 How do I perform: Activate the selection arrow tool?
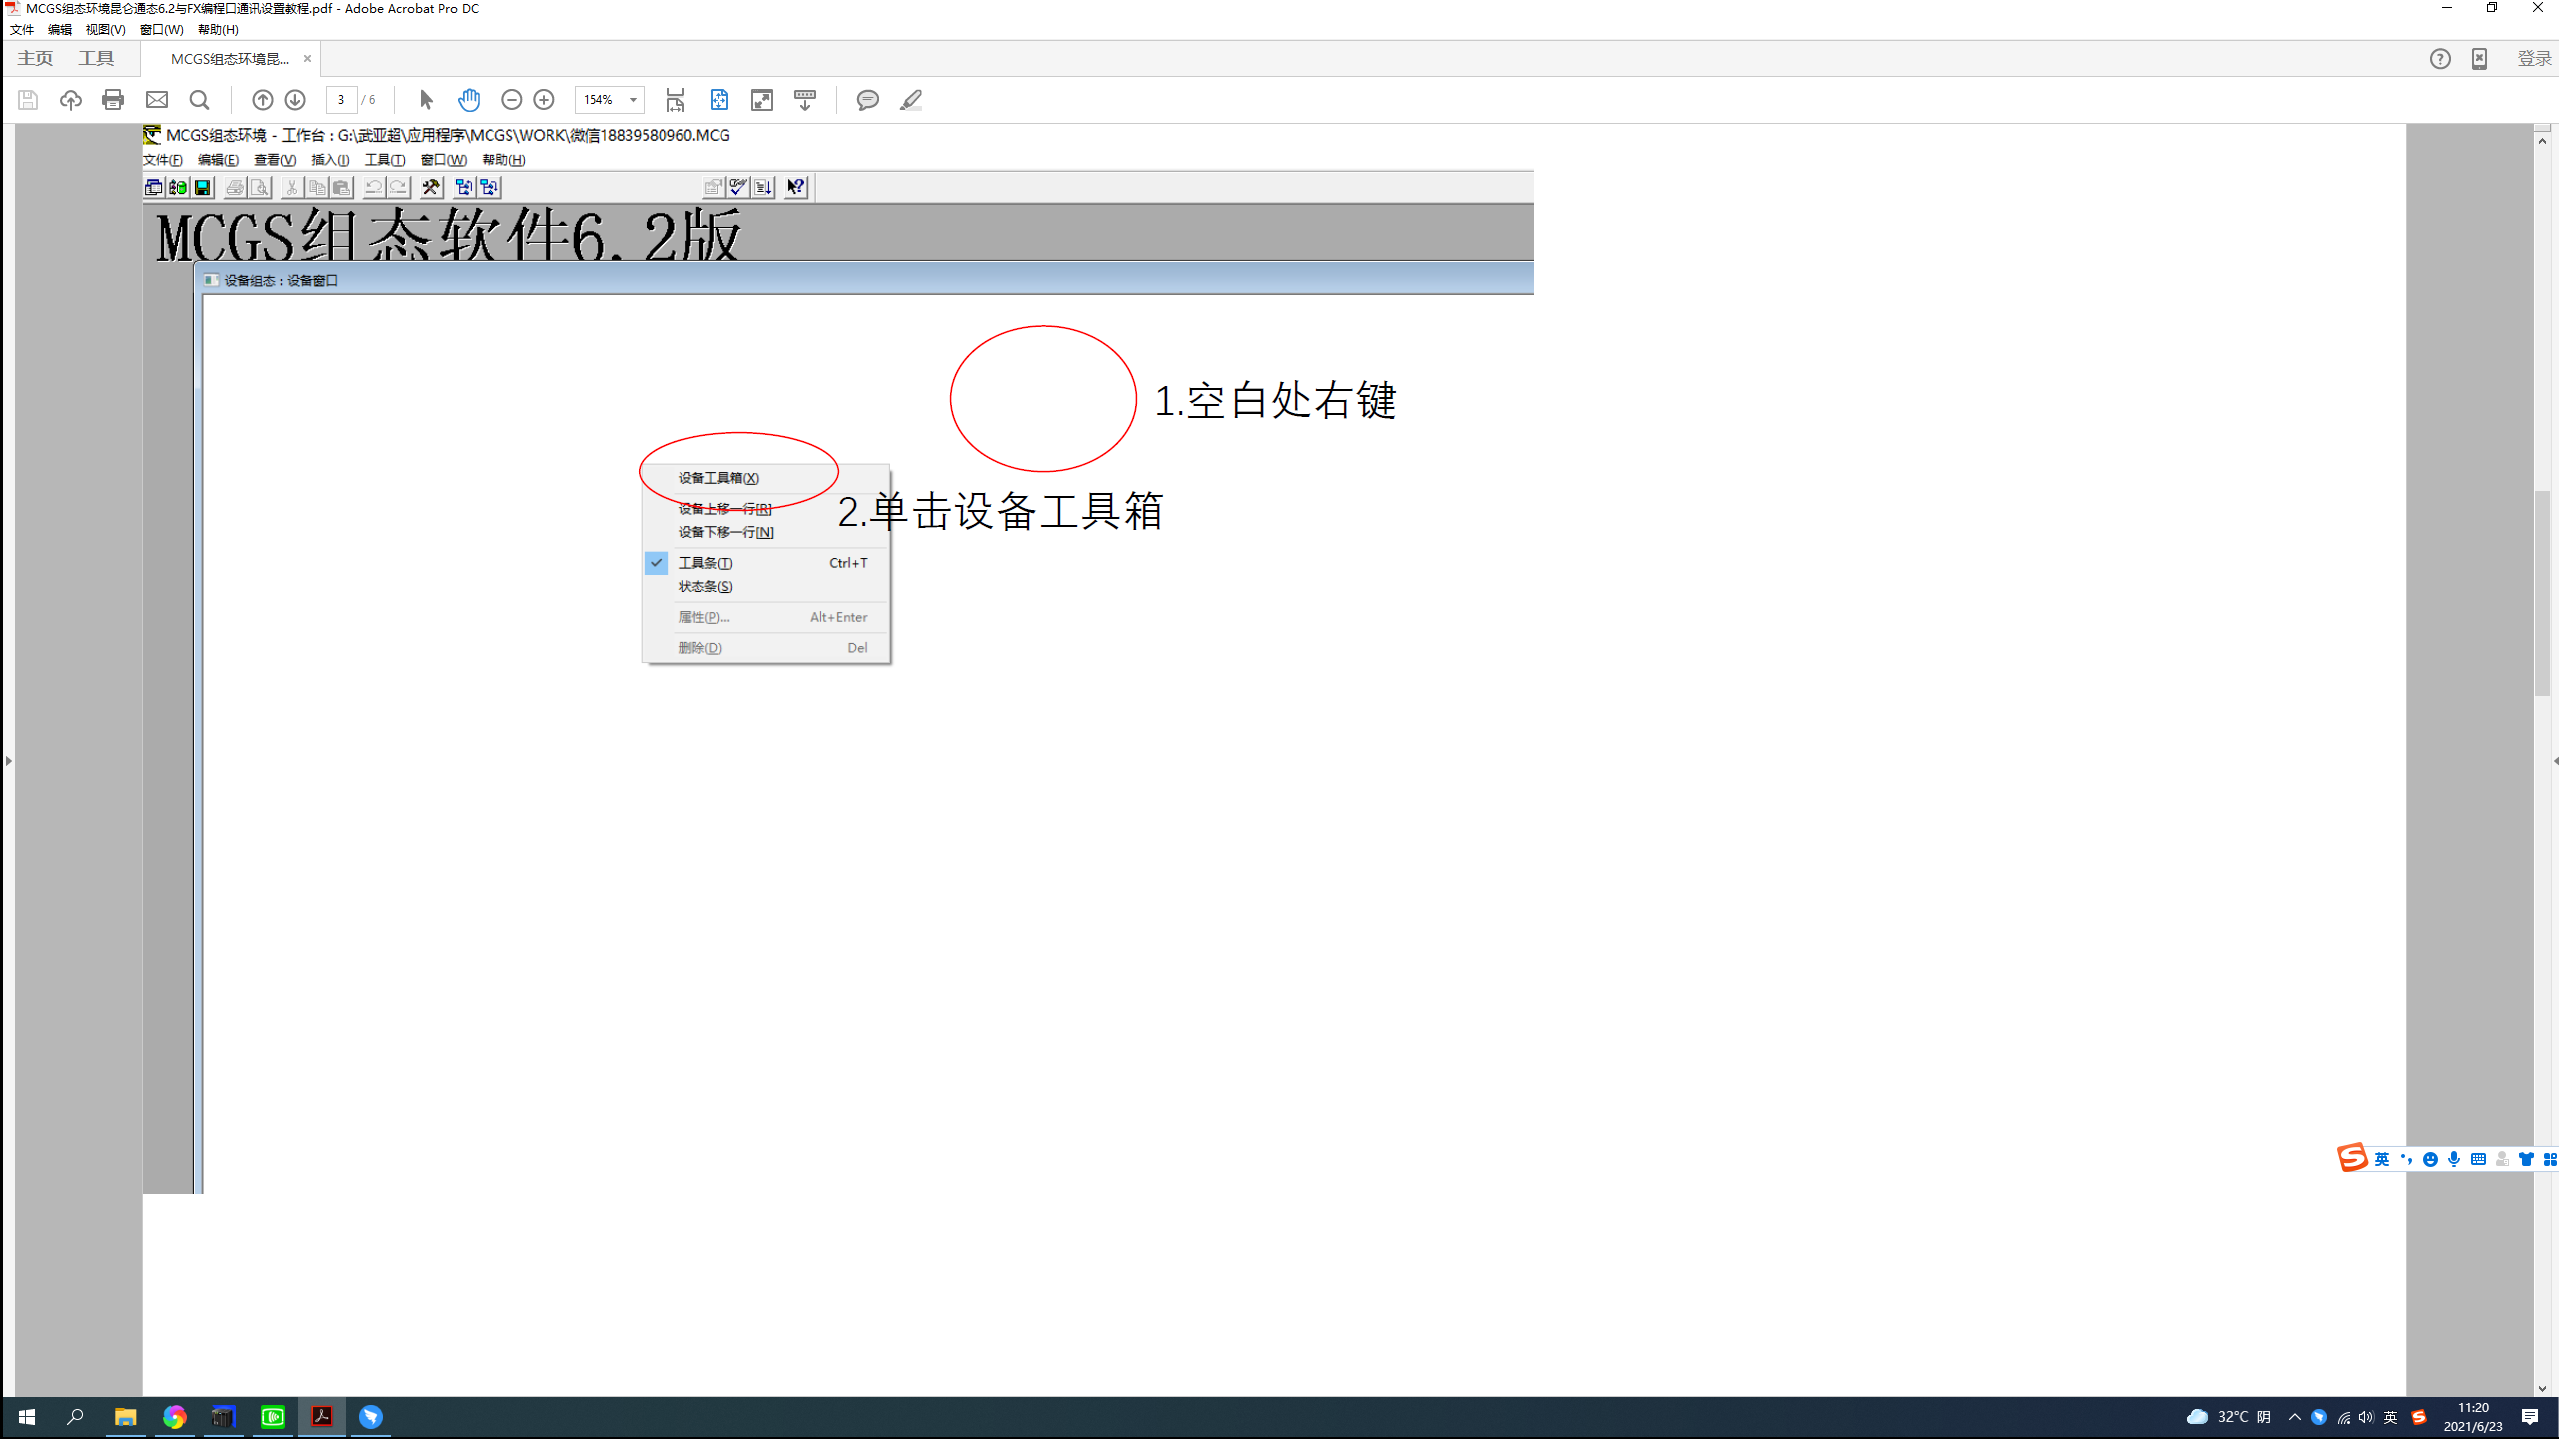(426, 100)
